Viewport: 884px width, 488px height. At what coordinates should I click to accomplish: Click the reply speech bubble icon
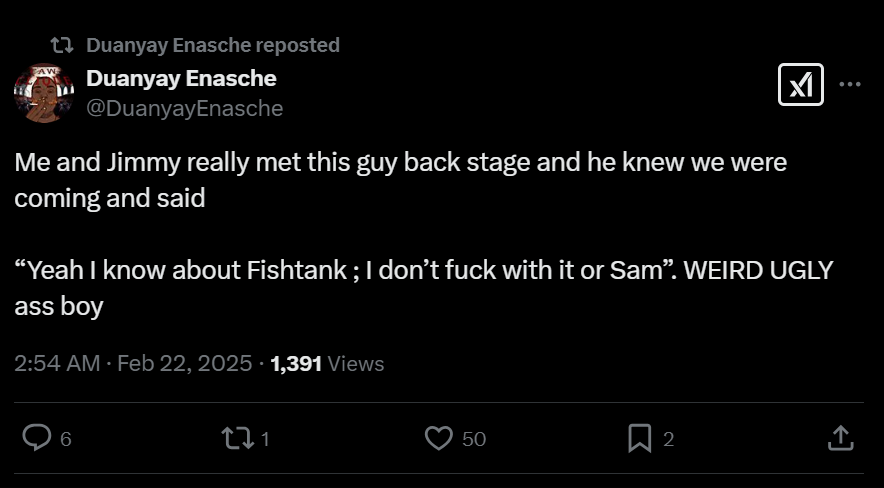37,438
